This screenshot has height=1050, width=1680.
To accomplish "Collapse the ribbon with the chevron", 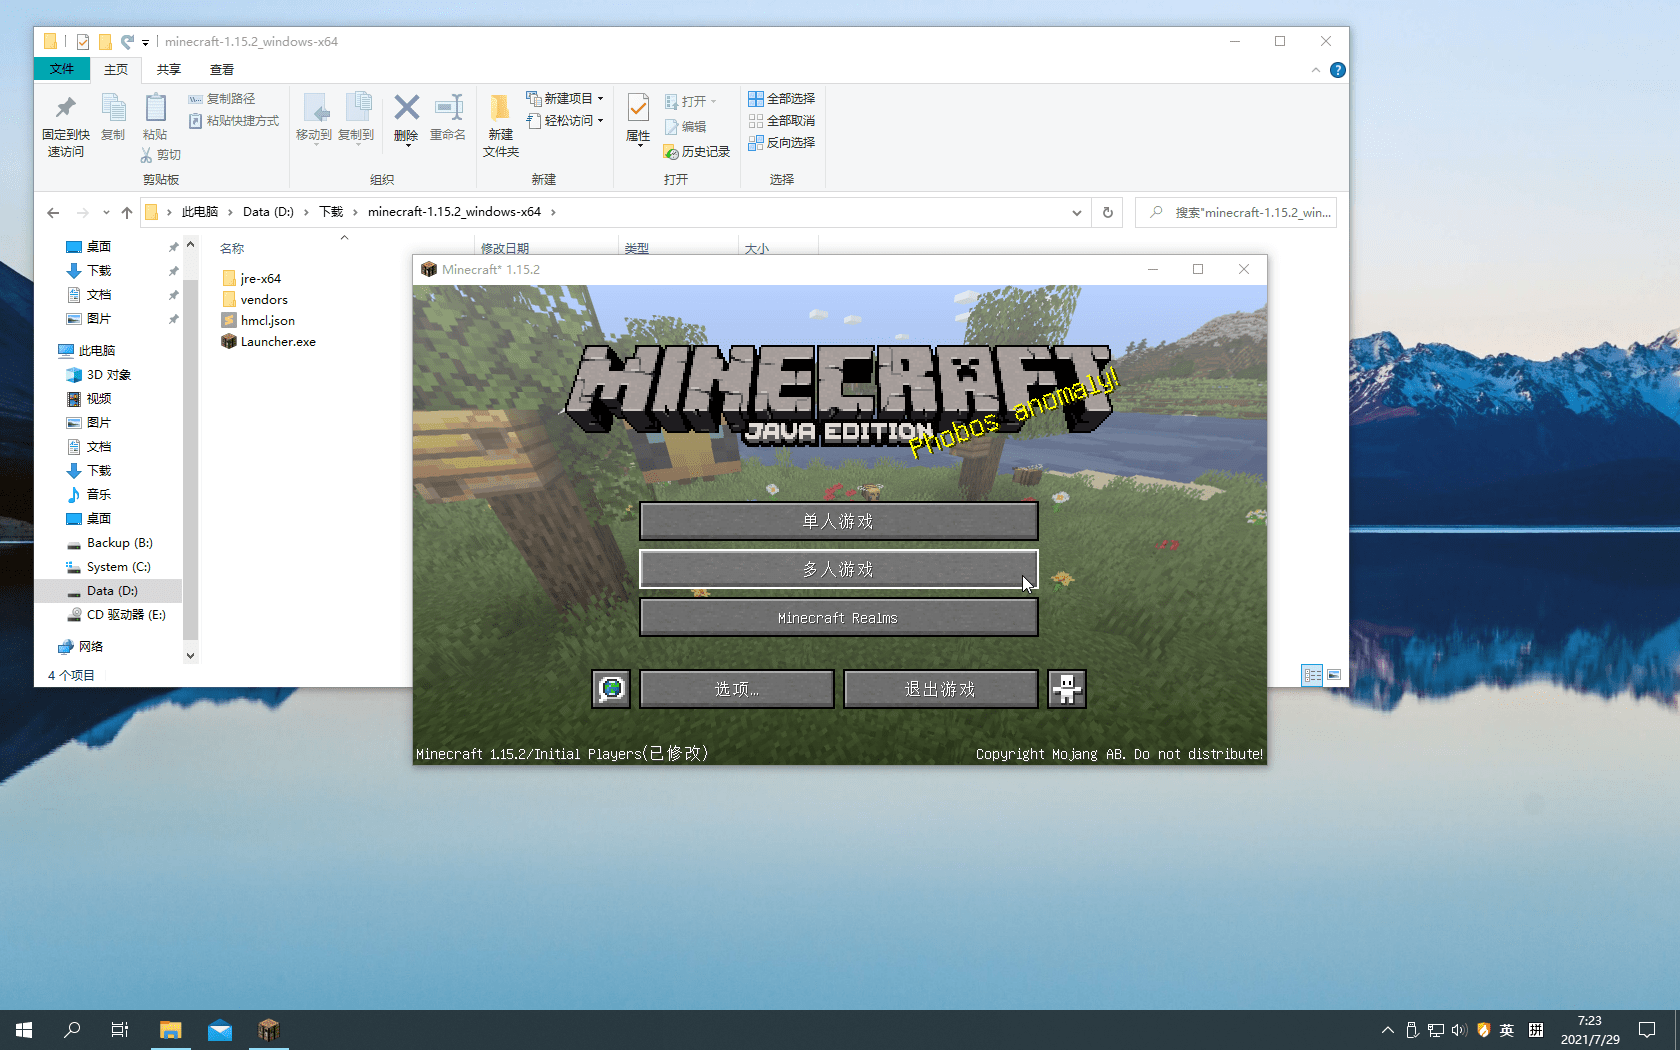I will [x=1315, y=70].
